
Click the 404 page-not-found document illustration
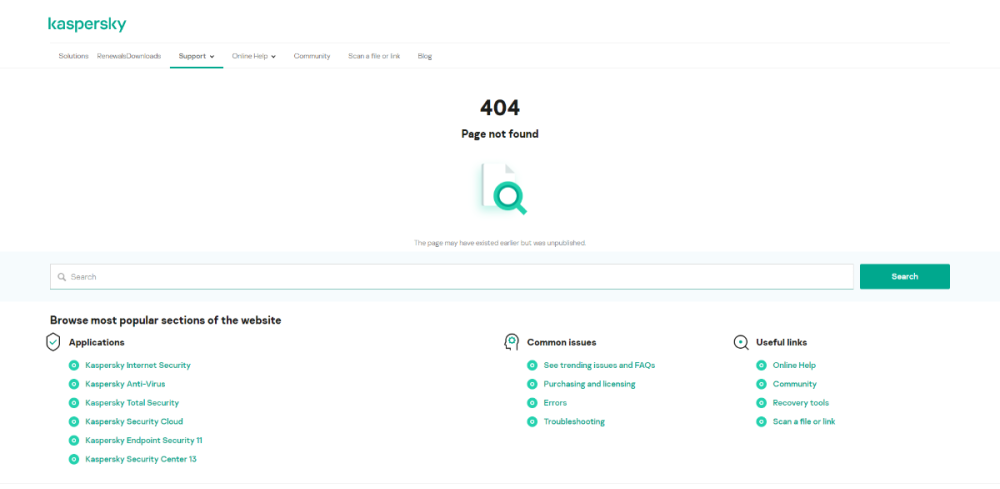(x=504, y=188)
